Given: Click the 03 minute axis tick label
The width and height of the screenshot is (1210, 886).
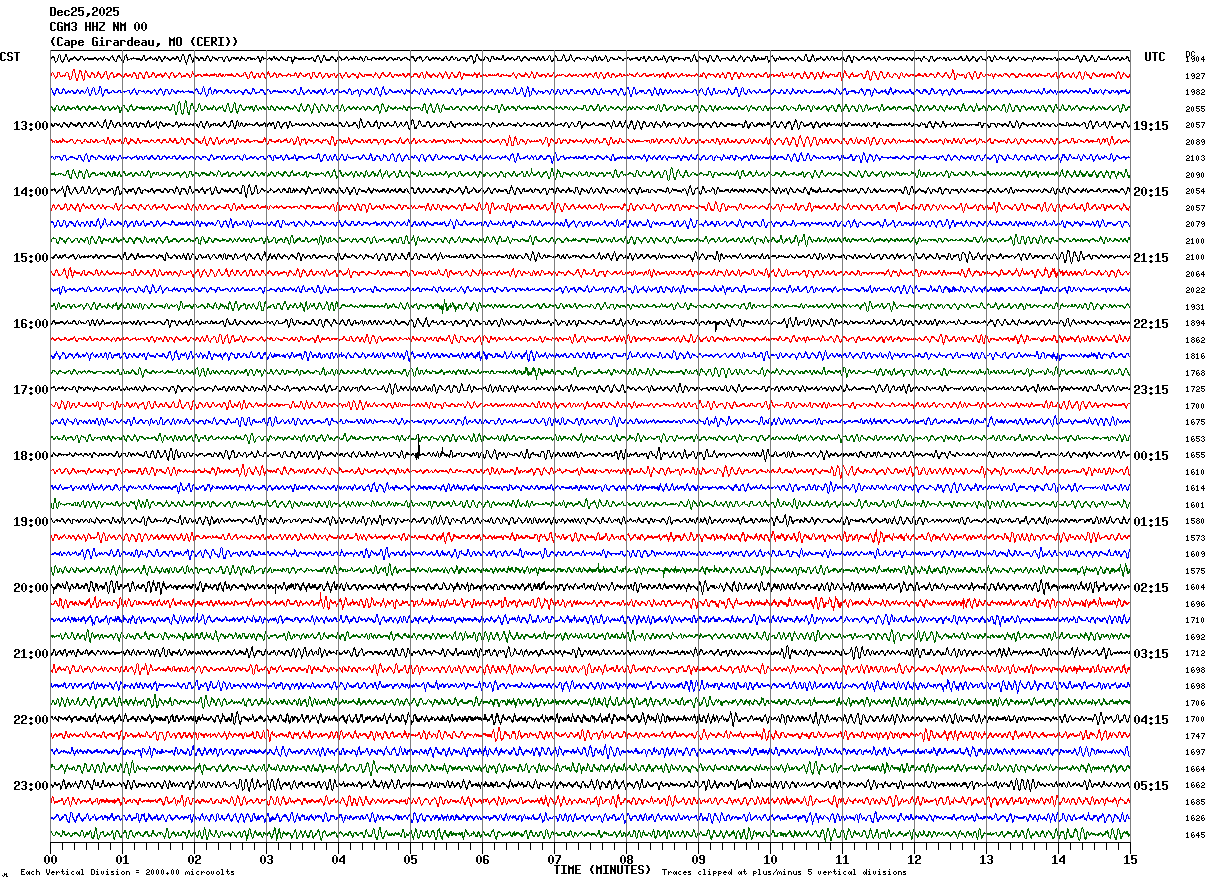Looking at the screenshot, I should pos(266,860).
